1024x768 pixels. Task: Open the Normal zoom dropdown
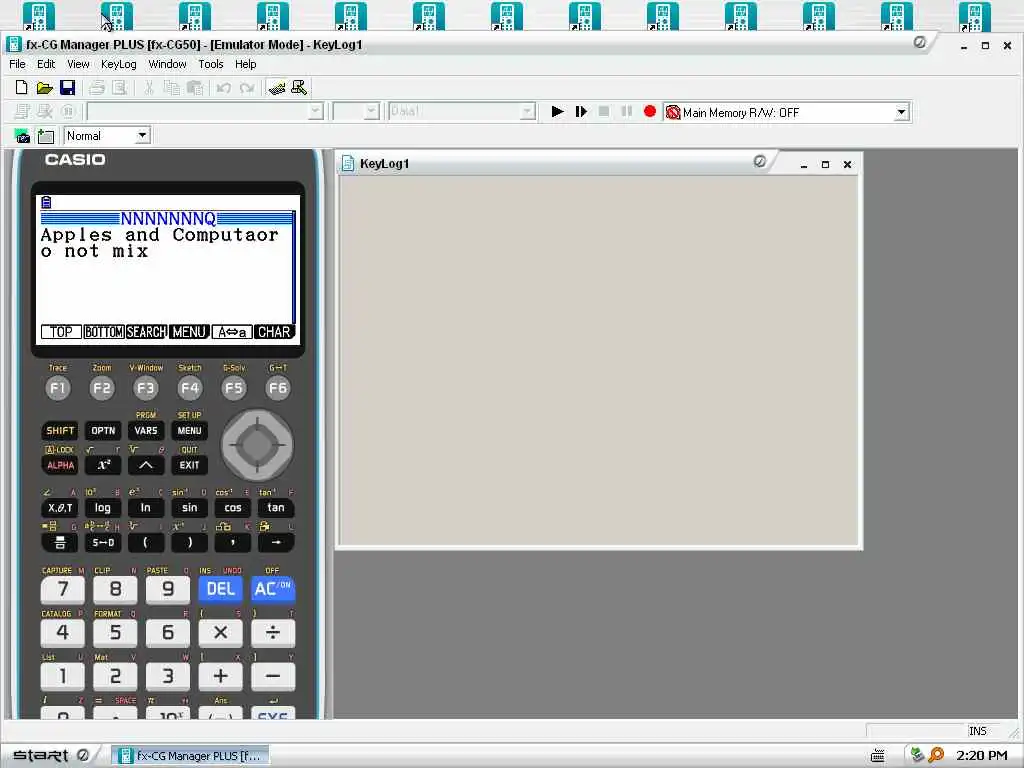coord(142,136)
